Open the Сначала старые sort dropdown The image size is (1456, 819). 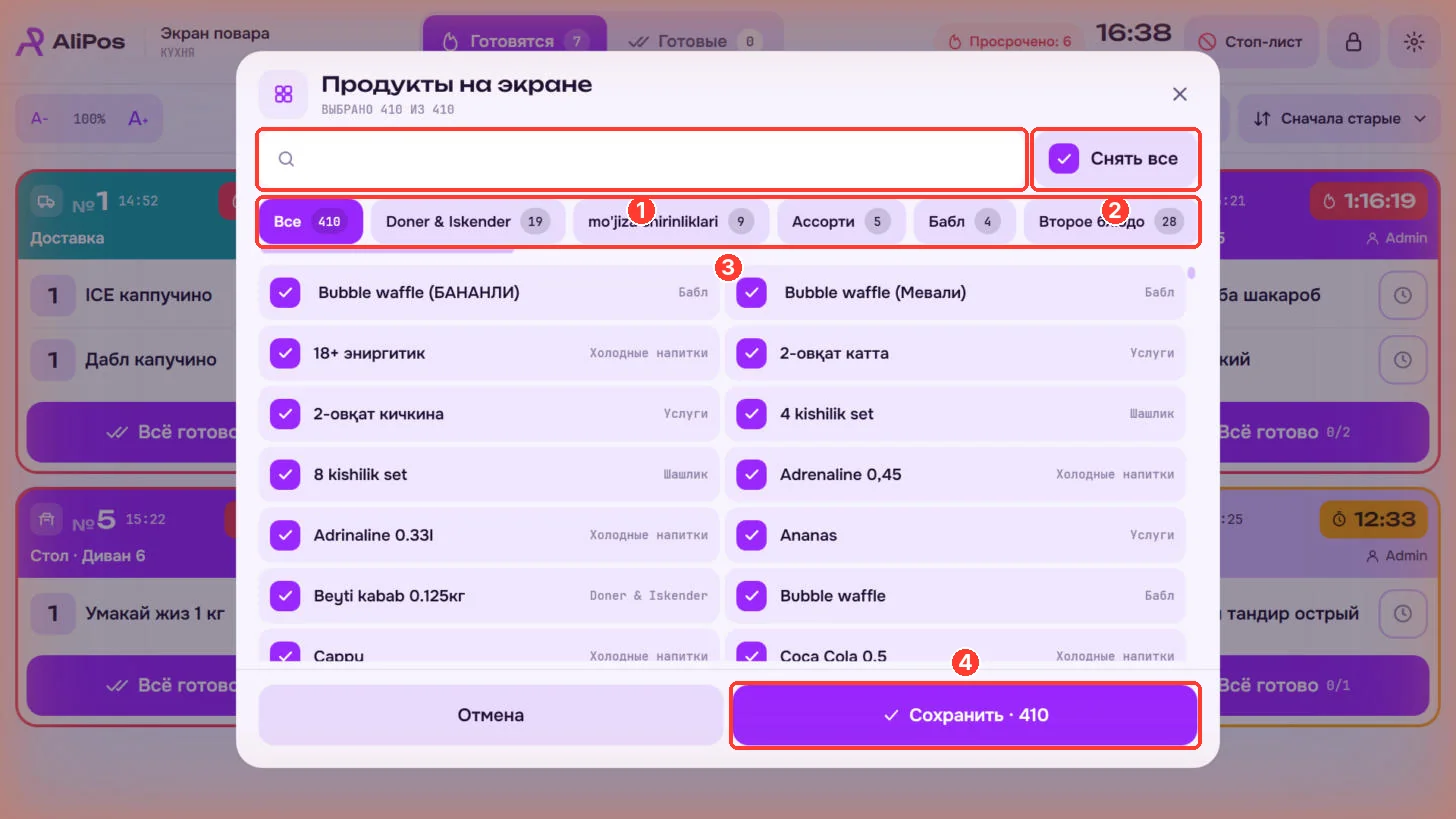pos(1339,119)
